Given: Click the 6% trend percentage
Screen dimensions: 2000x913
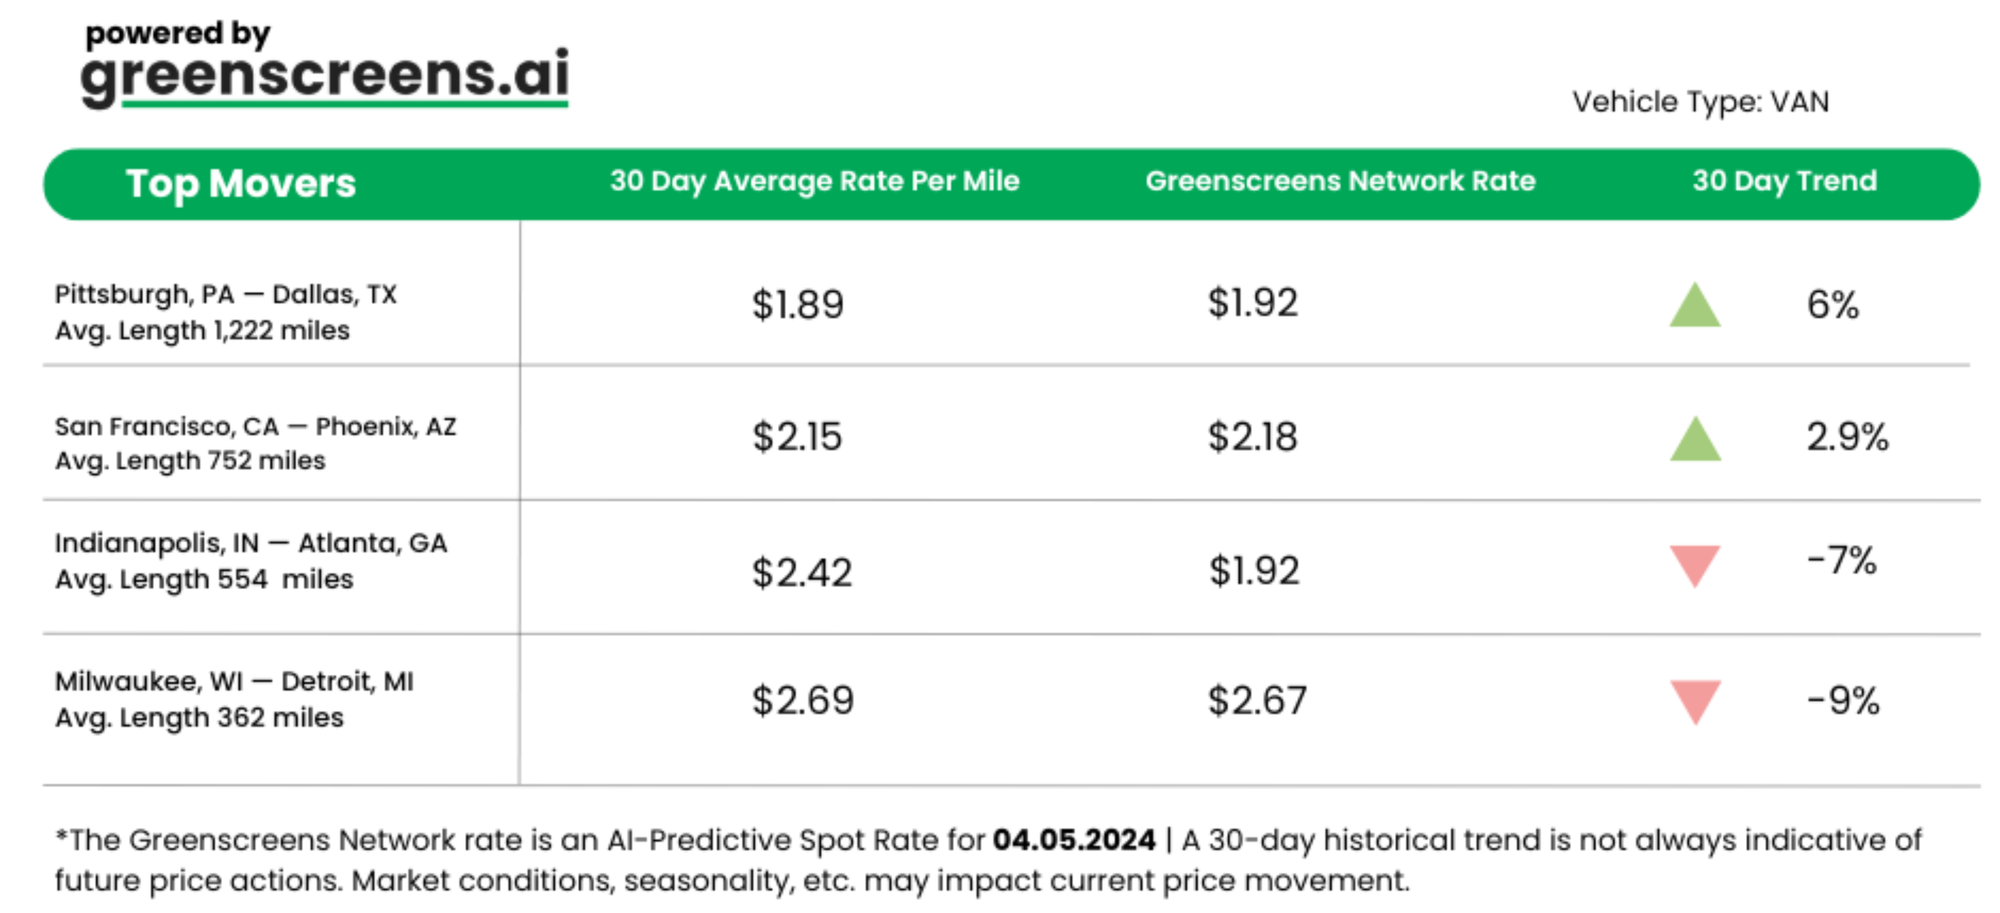Looking at the screenshot, I should (x=1832, y=305).
